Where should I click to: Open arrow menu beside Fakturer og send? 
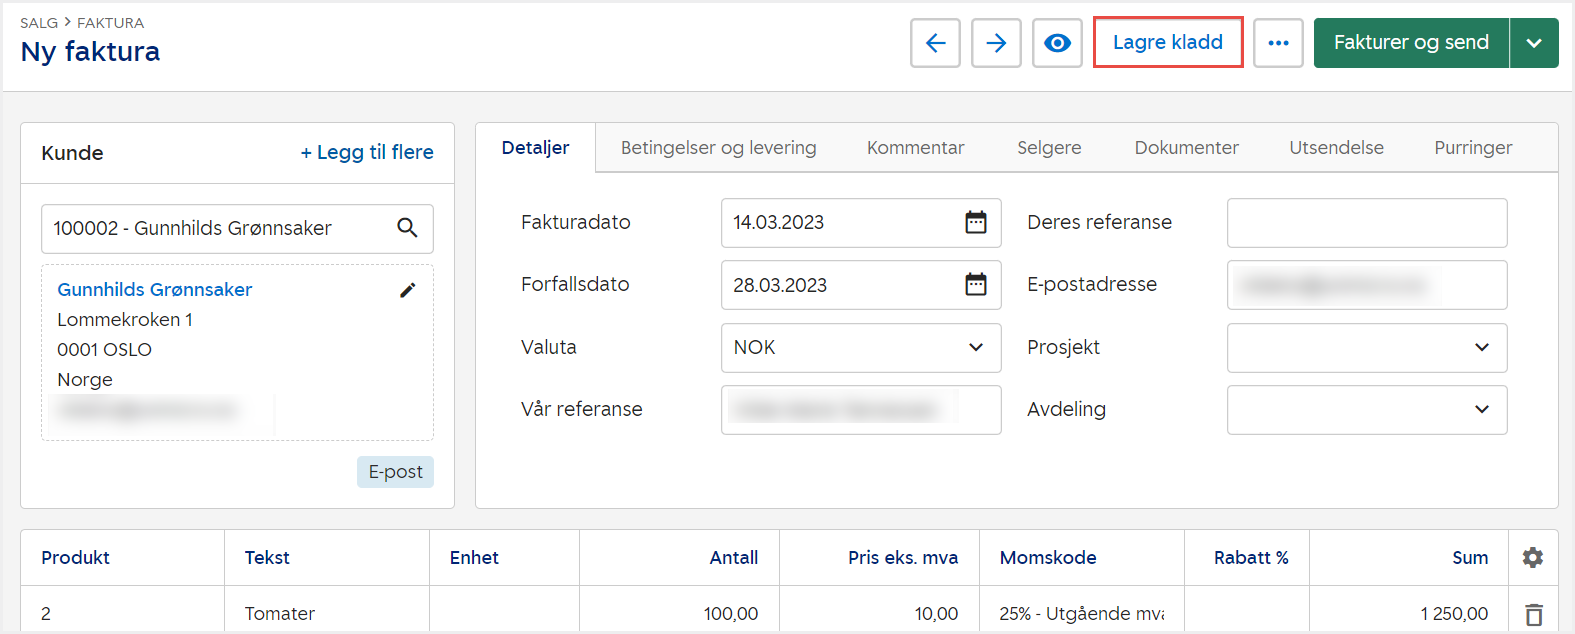(1534, 43)
